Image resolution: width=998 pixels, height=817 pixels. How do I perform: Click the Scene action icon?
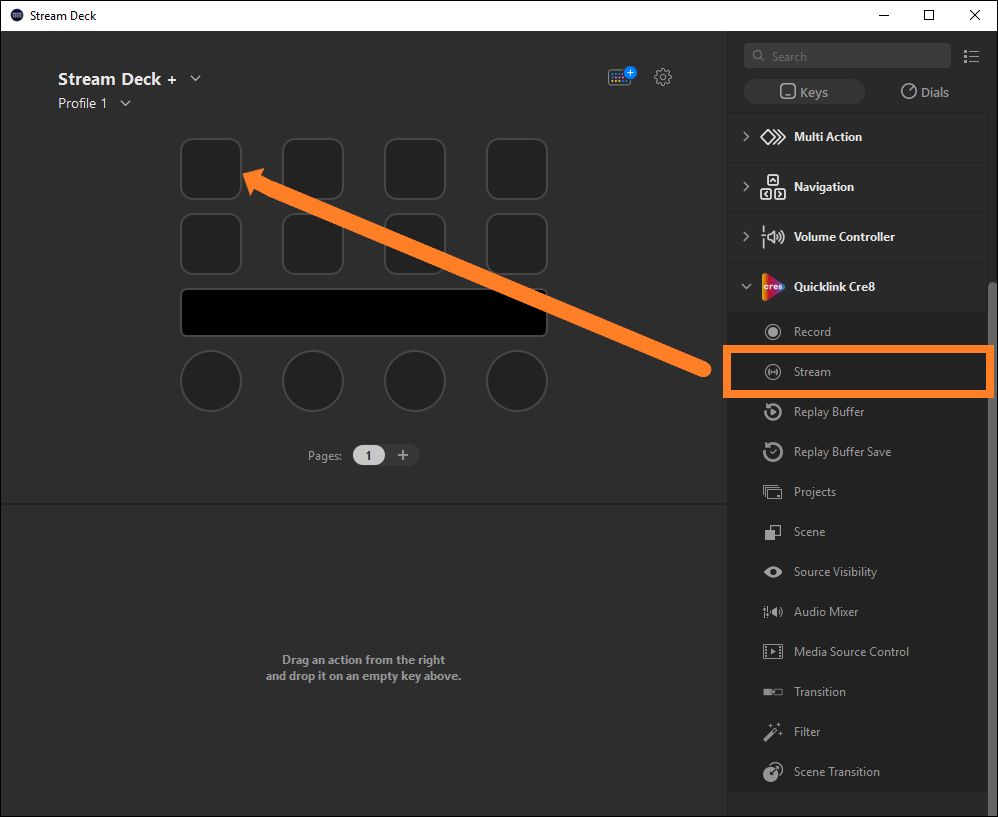click(x=773, y=532)
